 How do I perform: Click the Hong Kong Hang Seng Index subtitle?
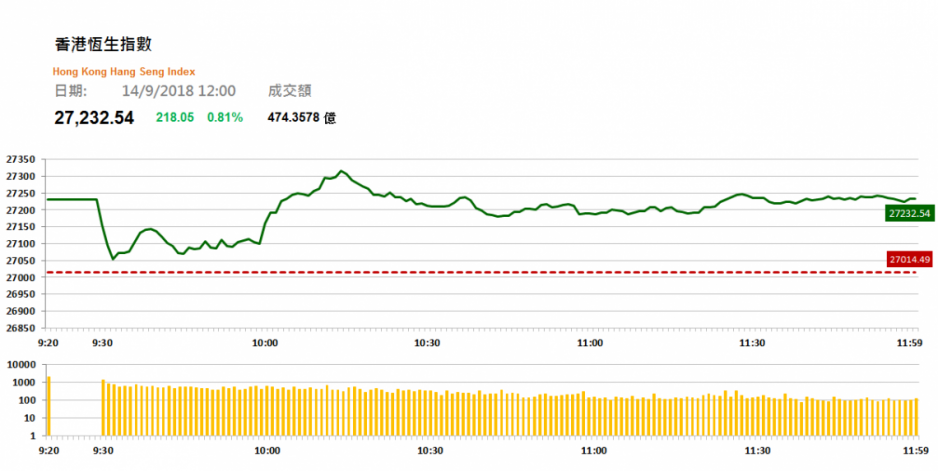pos(124,72)
